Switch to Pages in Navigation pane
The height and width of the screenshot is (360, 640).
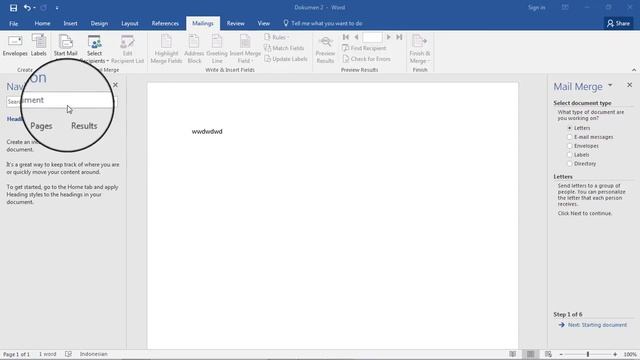(41, 126)
